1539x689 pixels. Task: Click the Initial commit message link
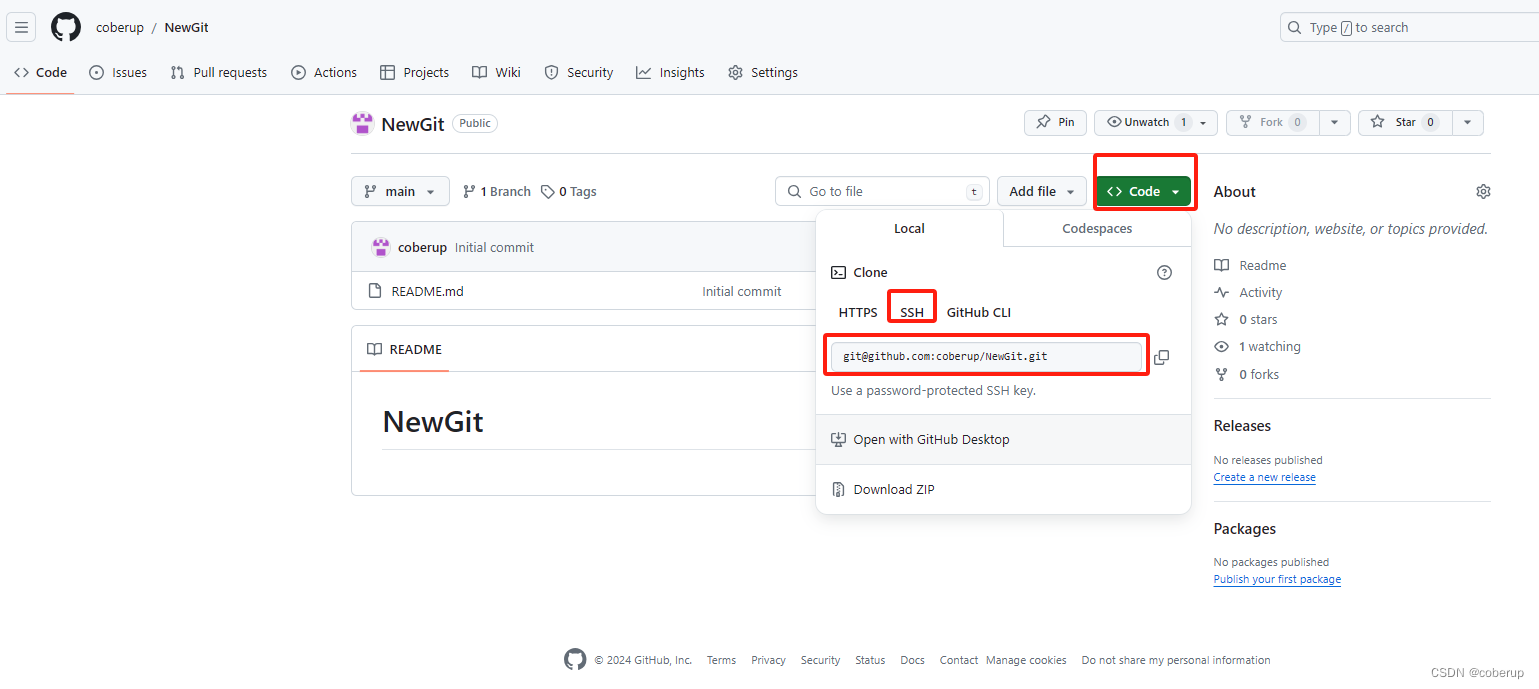click(494, 247)
